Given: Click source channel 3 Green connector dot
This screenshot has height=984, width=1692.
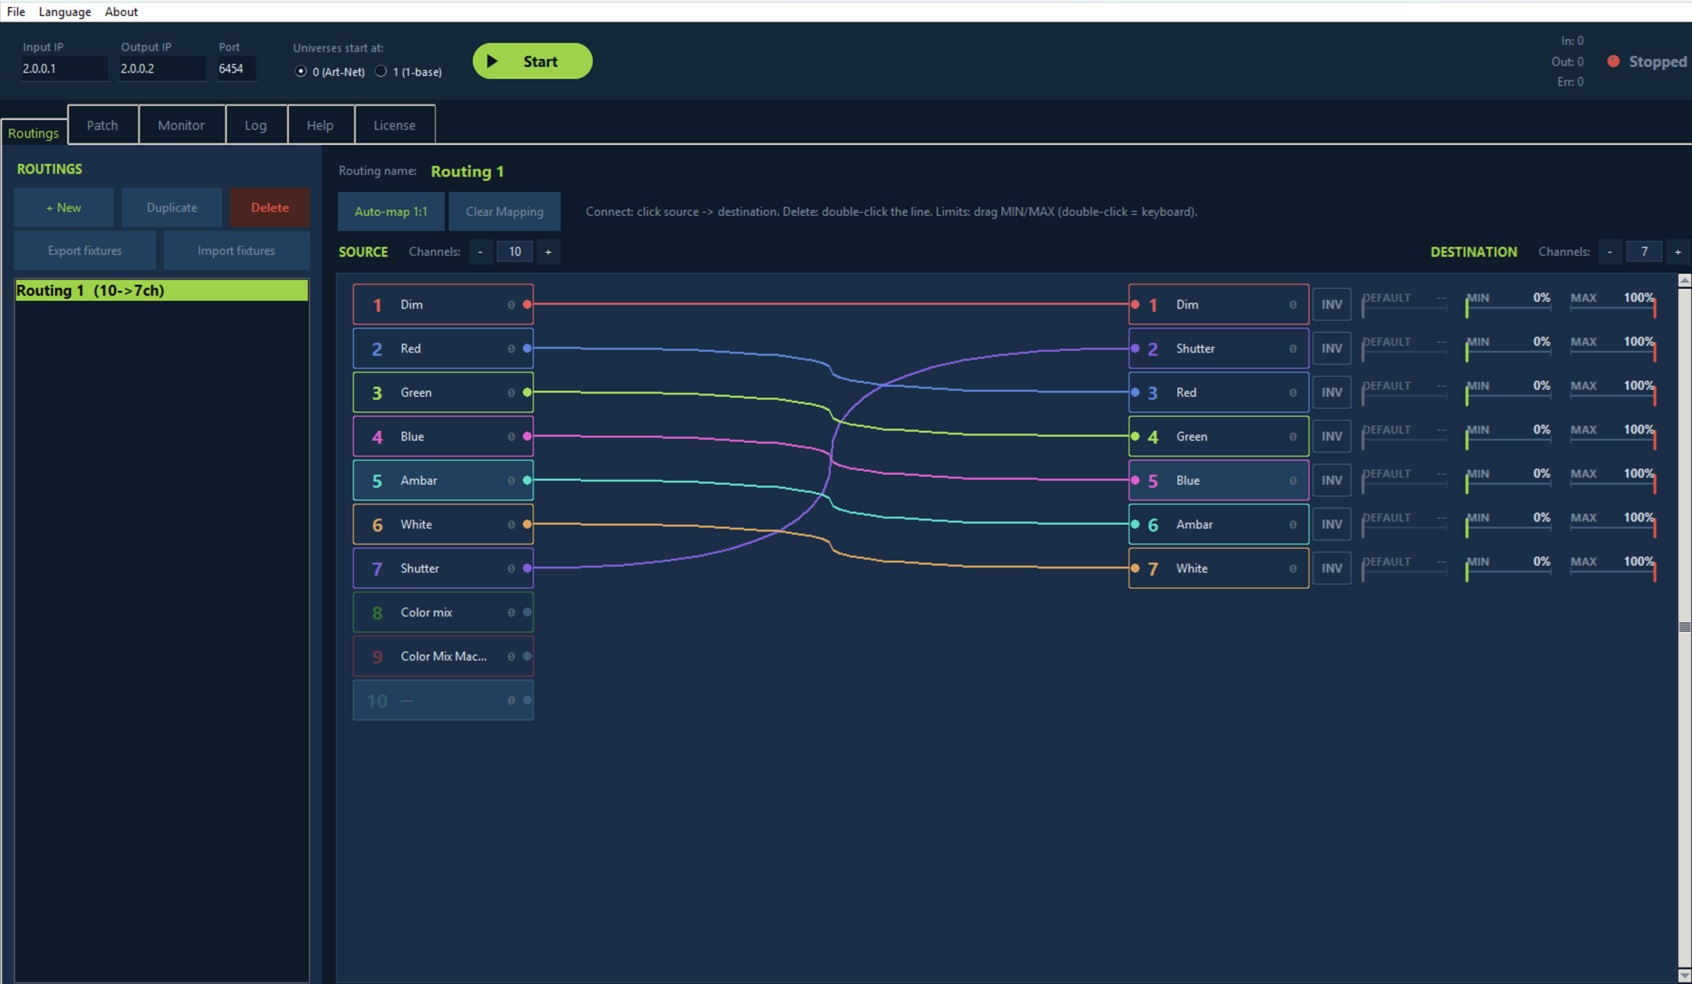Looking at the screenshot, I should point(527,392).
